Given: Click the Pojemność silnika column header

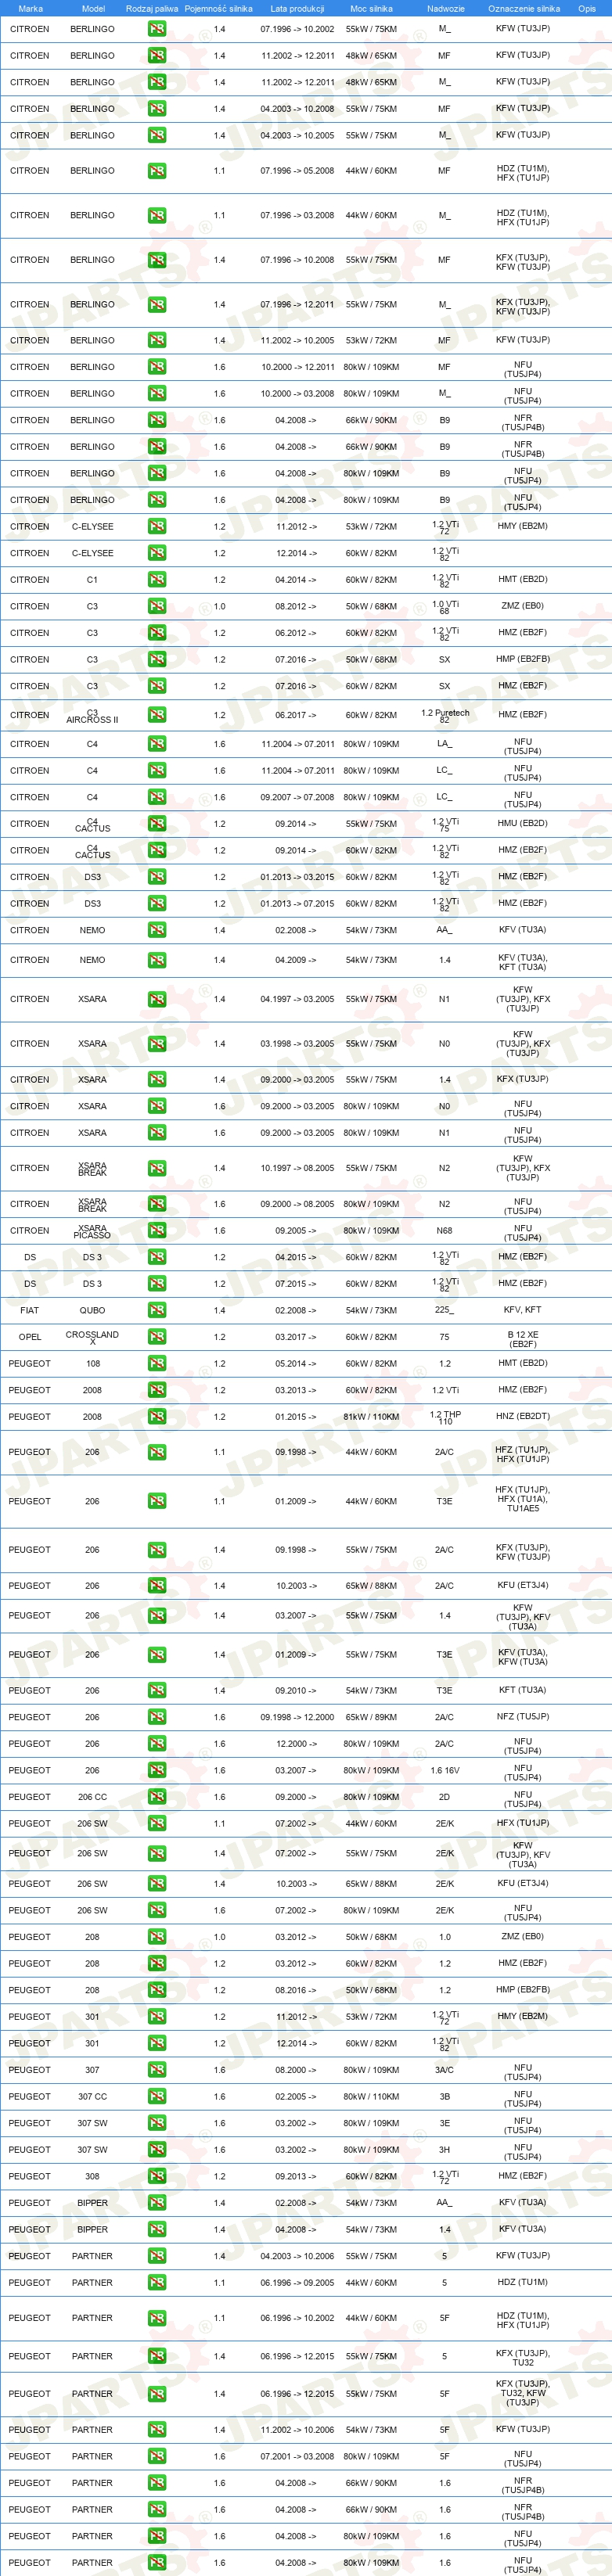Looking at the screenshot, I should click(x=218, y=8).
